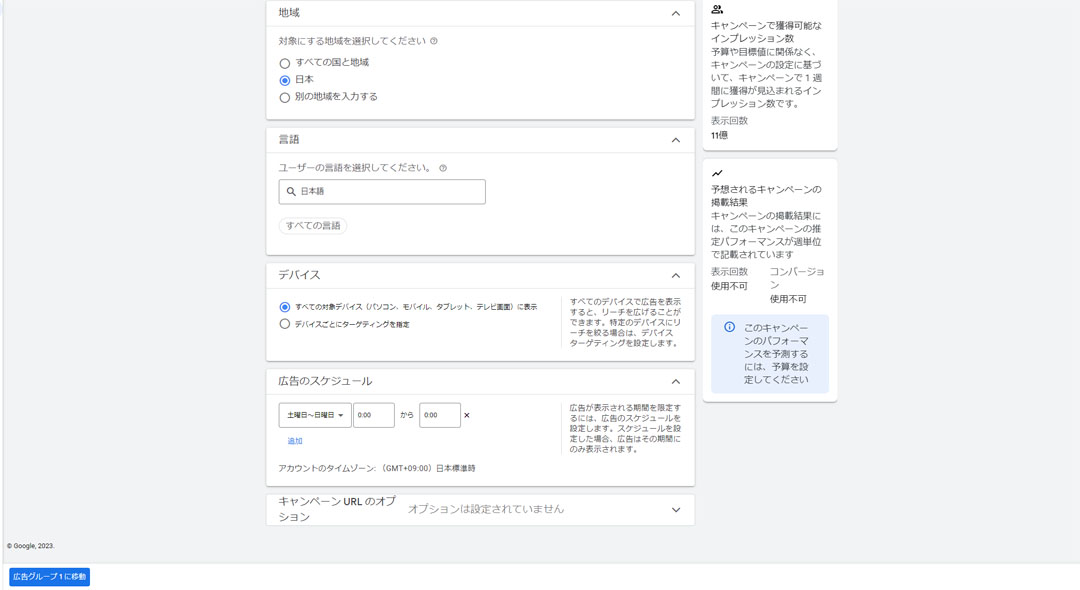Viewport: 1080px width, 590px height.
Task: Collapse the 広告のスケジュール section
Action: tap(676, 382)
